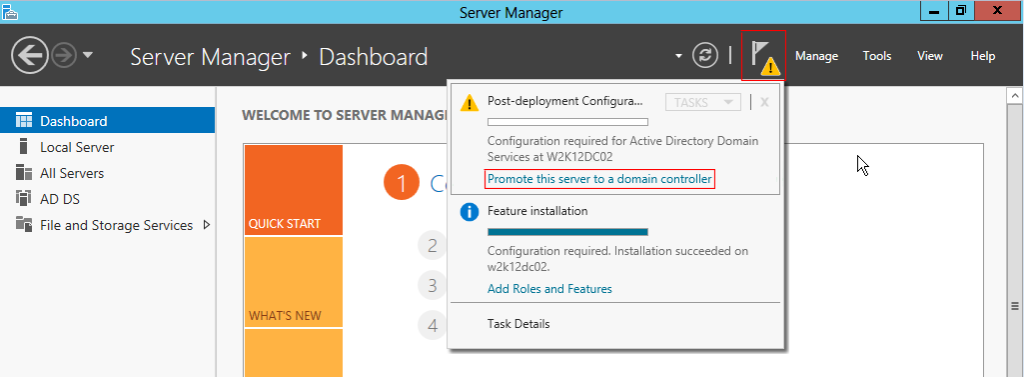The height and width of the screenshot is (377, 1024).
Task: Open the dropdown arrow beside Refresh
Action: 679,57
